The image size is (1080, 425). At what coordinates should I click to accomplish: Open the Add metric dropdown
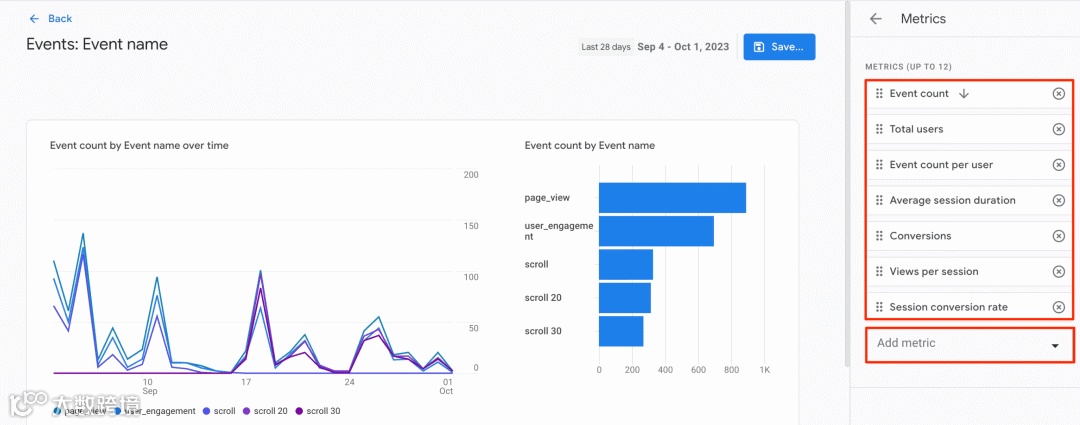click(970, 344)
